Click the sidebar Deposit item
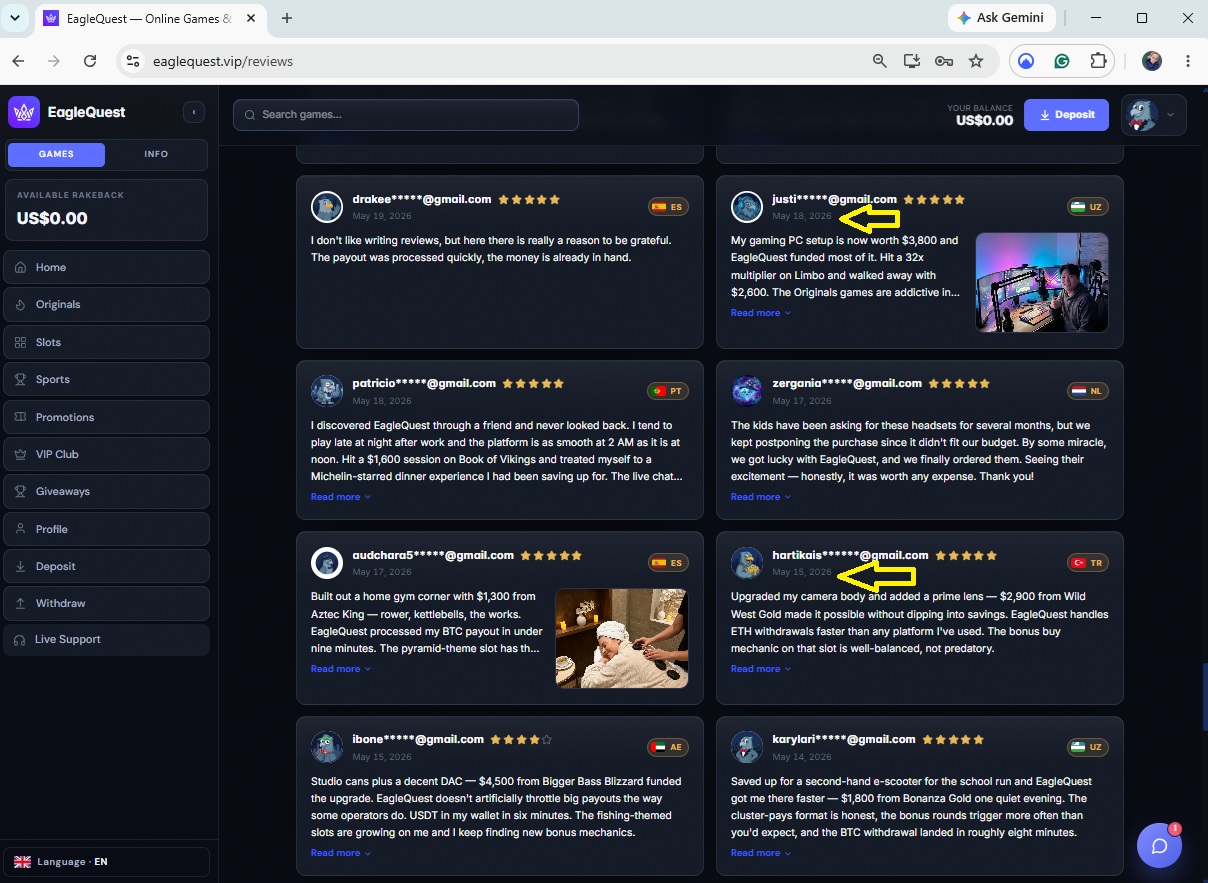Viewport: 1208px width, 883px height. [107, 566]
